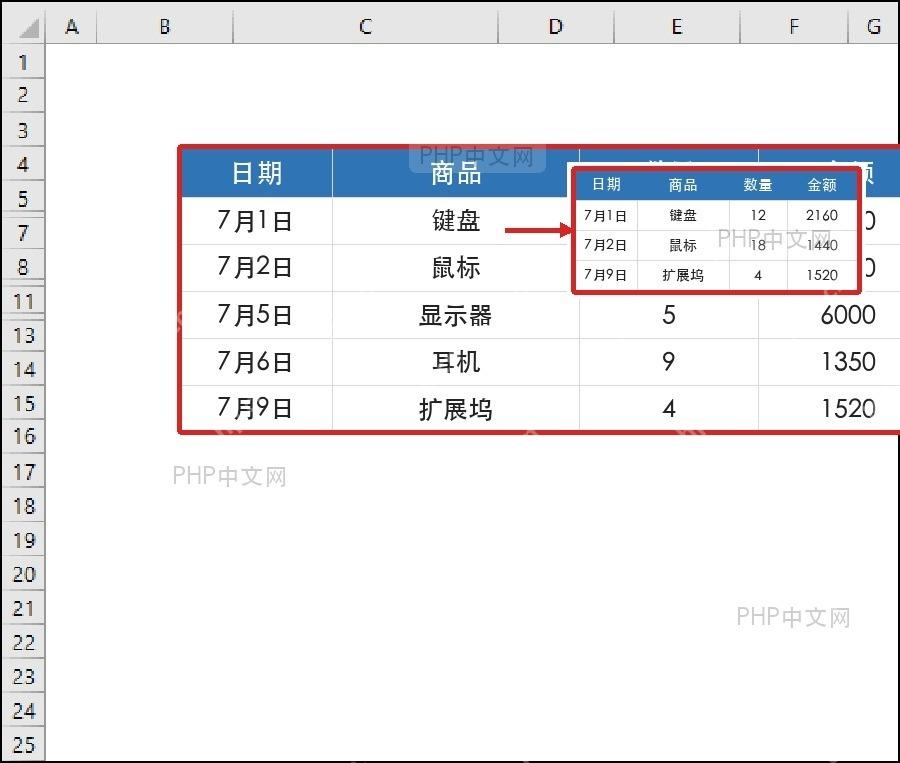Select row 15 header
900x763 pixels.
click(x=24, y=403)
